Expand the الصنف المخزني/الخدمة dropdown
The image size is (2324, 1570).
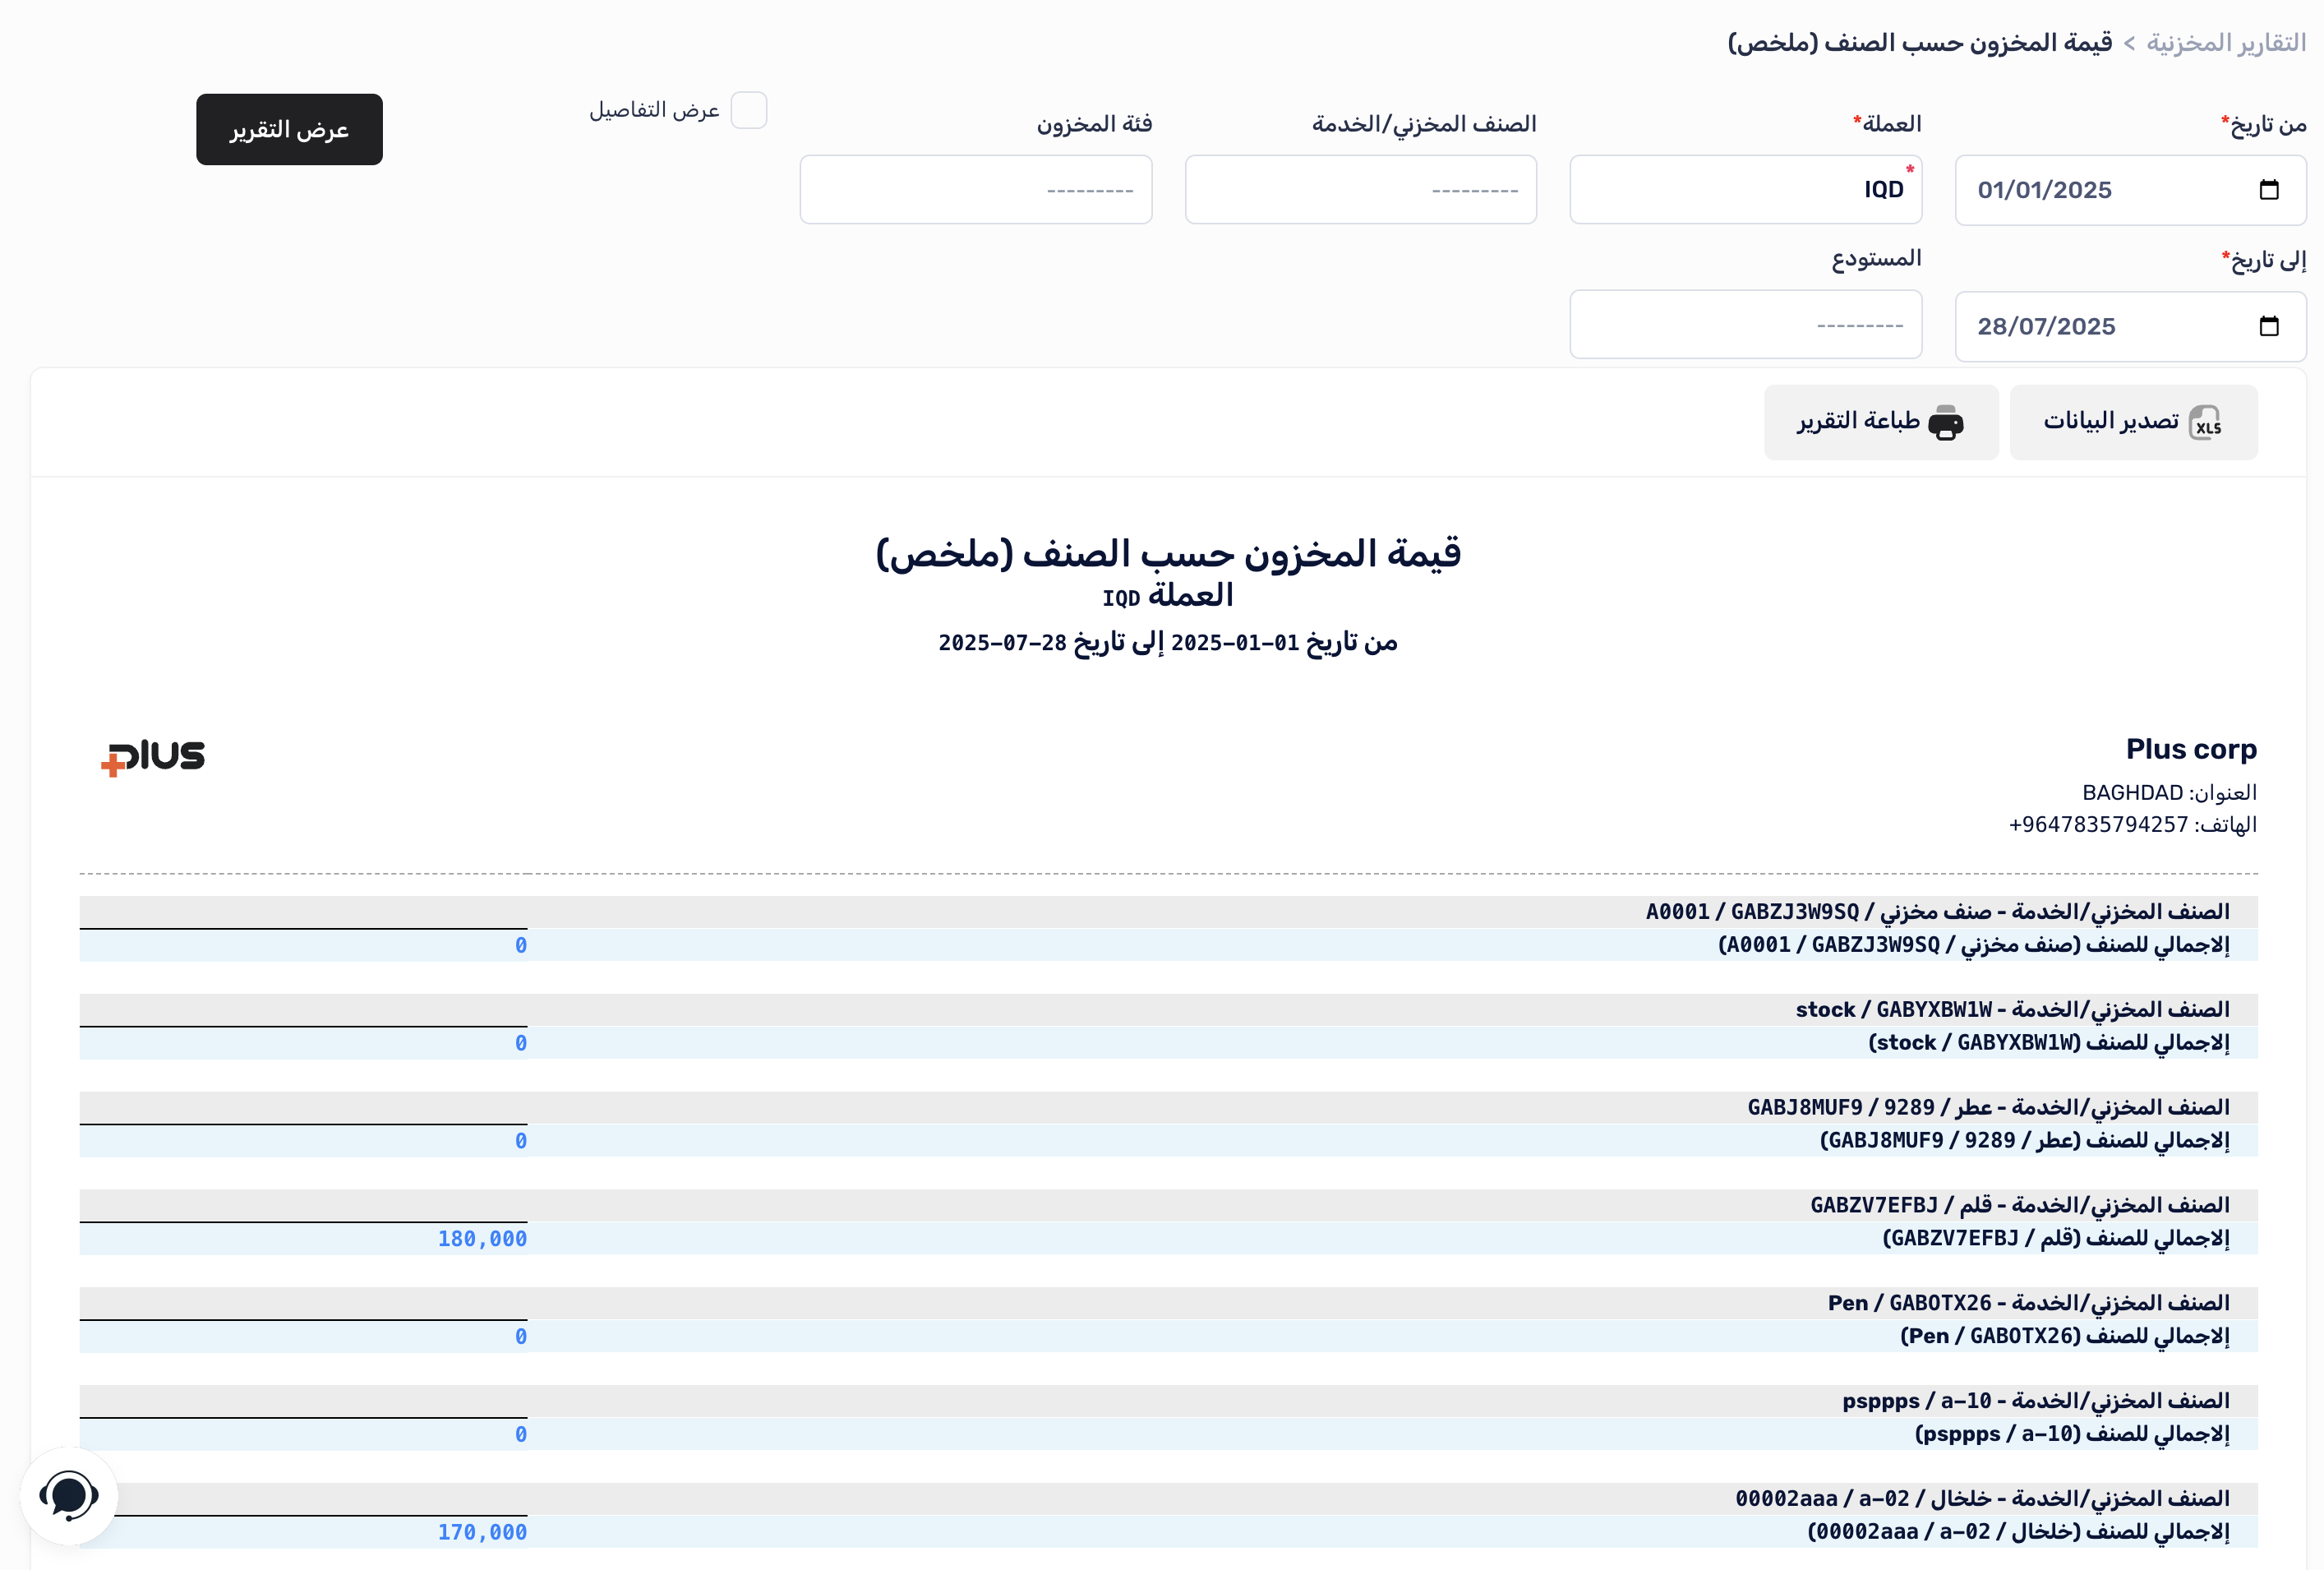(1360, 190)
